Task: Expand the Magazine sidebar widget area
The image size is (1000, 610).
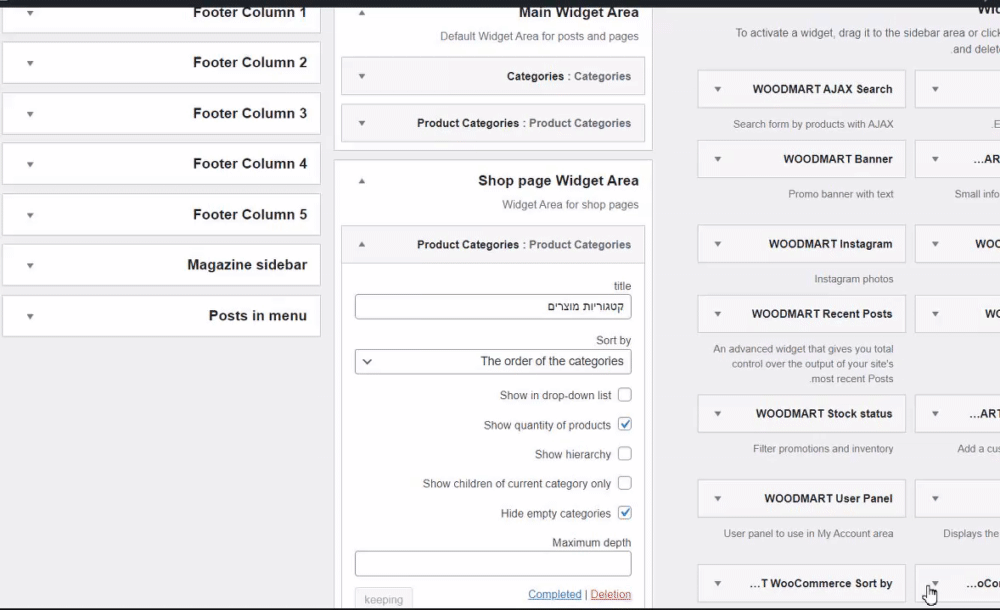Action: coord(30,266)
